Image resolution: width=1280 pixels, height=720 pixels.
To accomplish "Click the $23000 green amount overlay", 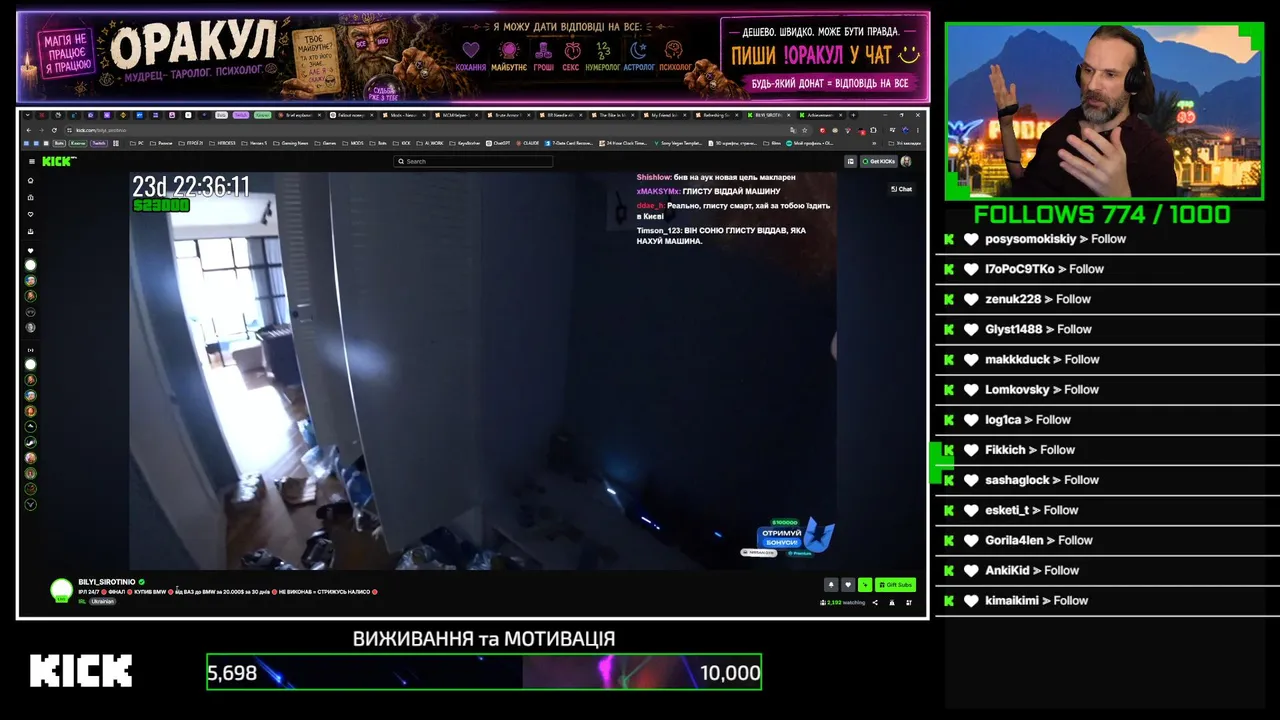I will tap(161, 206).
